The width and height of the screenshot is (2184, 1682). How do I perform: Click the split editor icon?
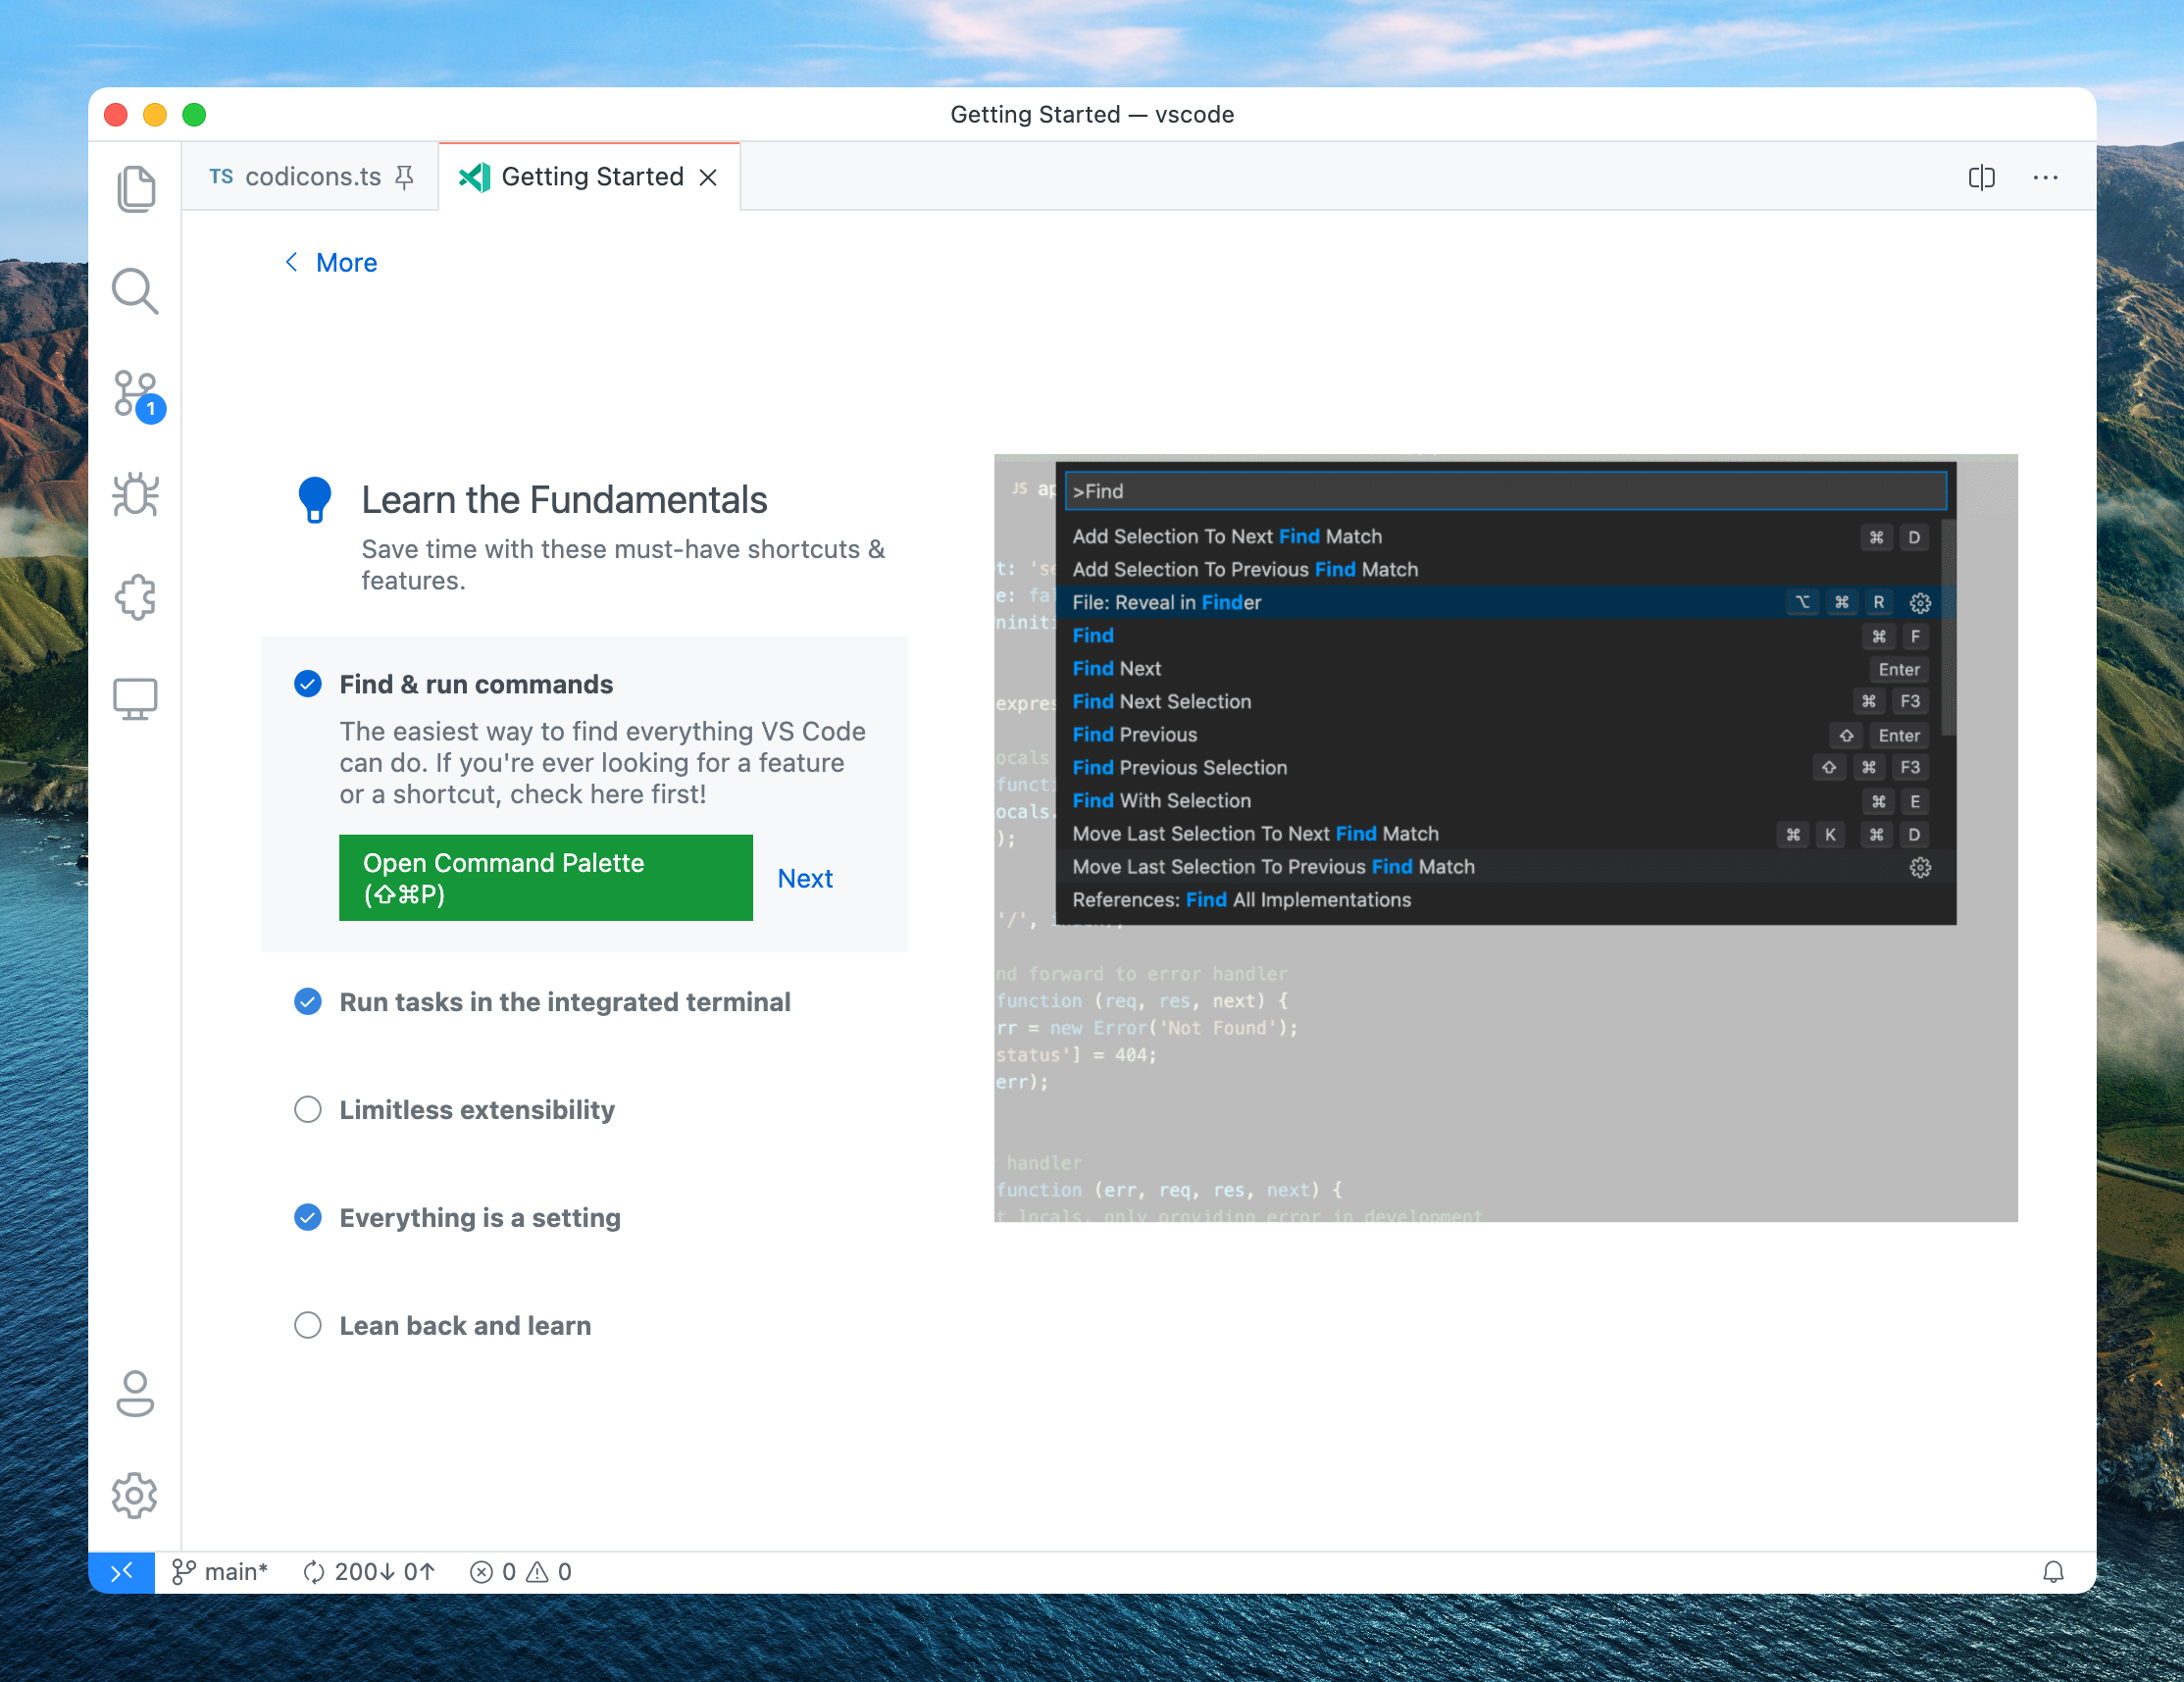[x=1981, y=177]
